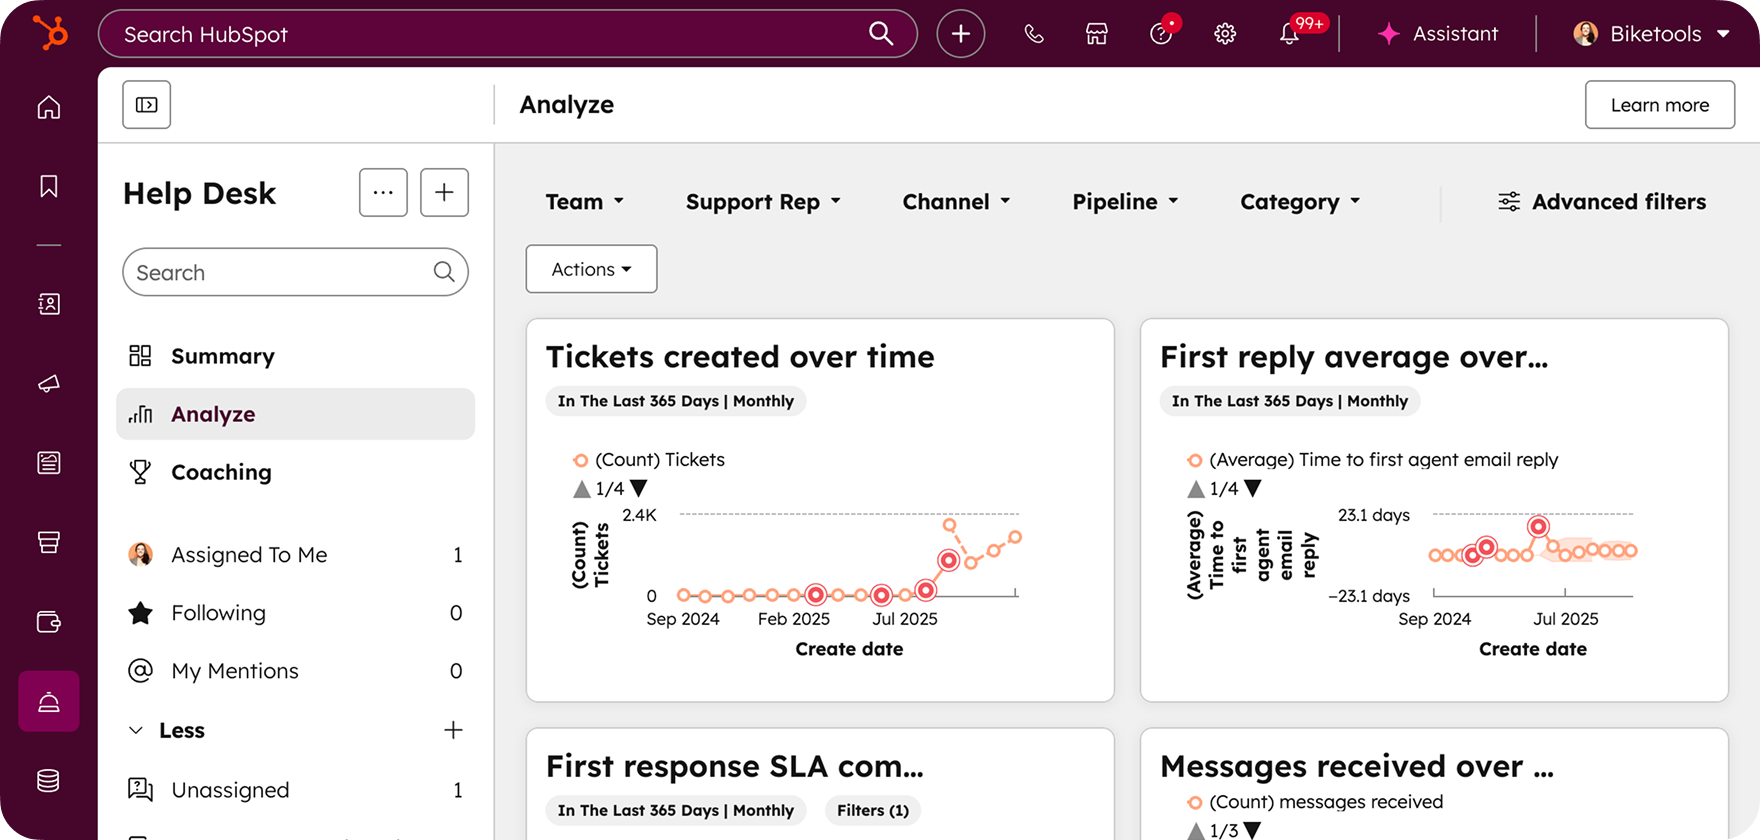Open the Assigned To Me view
Image resolution: width=1760 pixels, height=840 pixels.
(x=295, y=555)
